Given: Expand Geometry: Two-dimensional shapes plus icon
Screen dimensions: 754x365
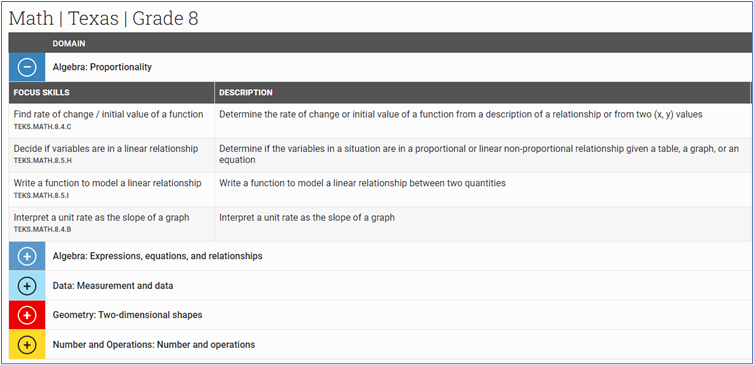Looking at the screenshot, I should (x=27, y=315).
